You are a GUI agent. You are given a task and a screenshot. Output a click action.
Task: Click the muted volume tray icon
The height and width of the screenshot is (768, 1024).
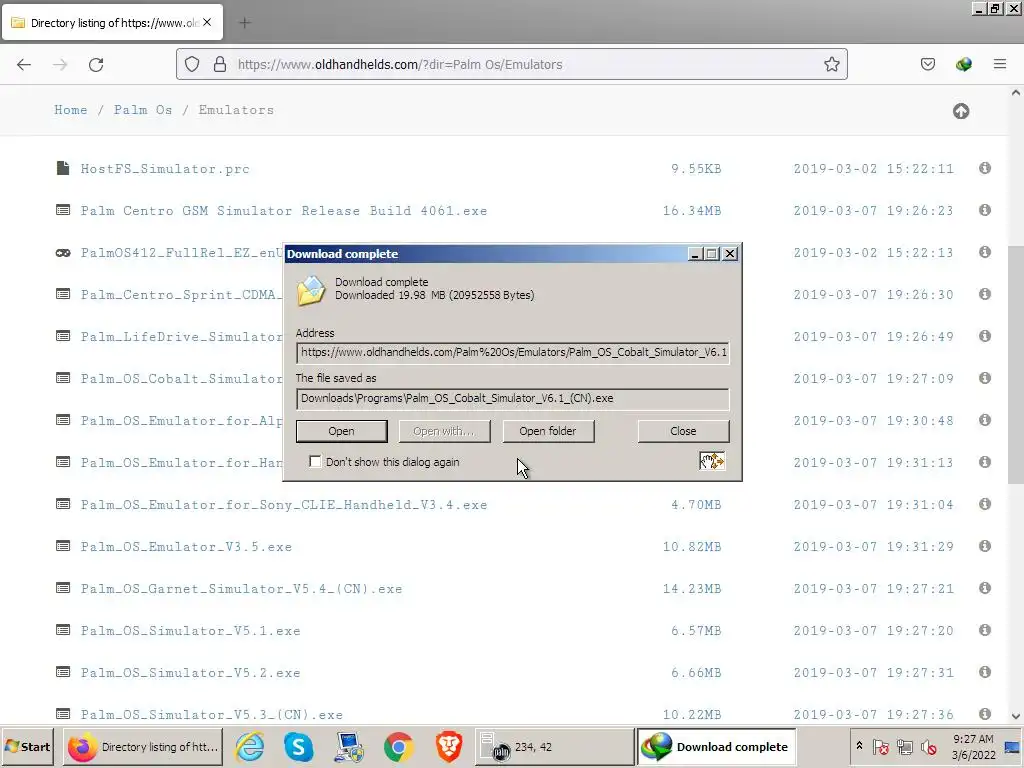[x=928, y=746]
